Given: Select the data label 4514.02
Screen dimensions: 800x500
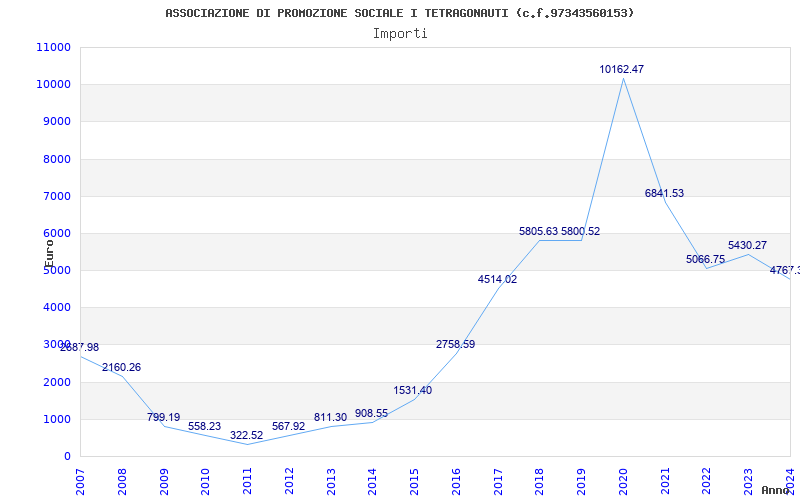Looking at the screenshot, I should [497, 279].
